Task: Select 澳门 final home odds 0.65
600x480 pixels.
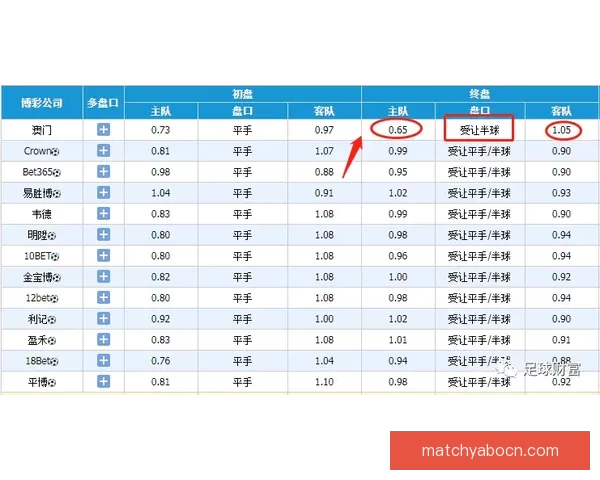Action: 398,130
